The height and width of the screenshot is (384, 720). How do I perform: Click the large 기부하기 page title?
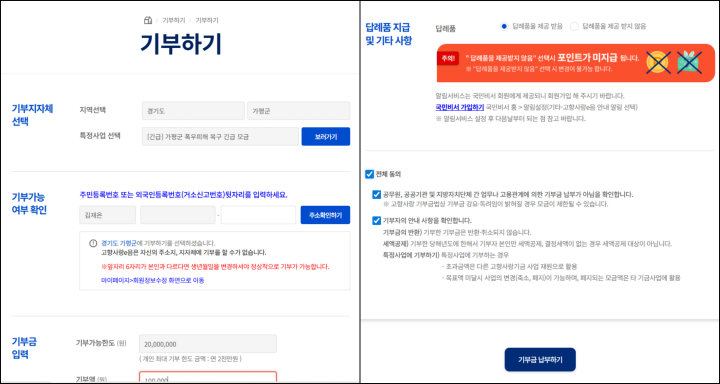click(181, 45)
